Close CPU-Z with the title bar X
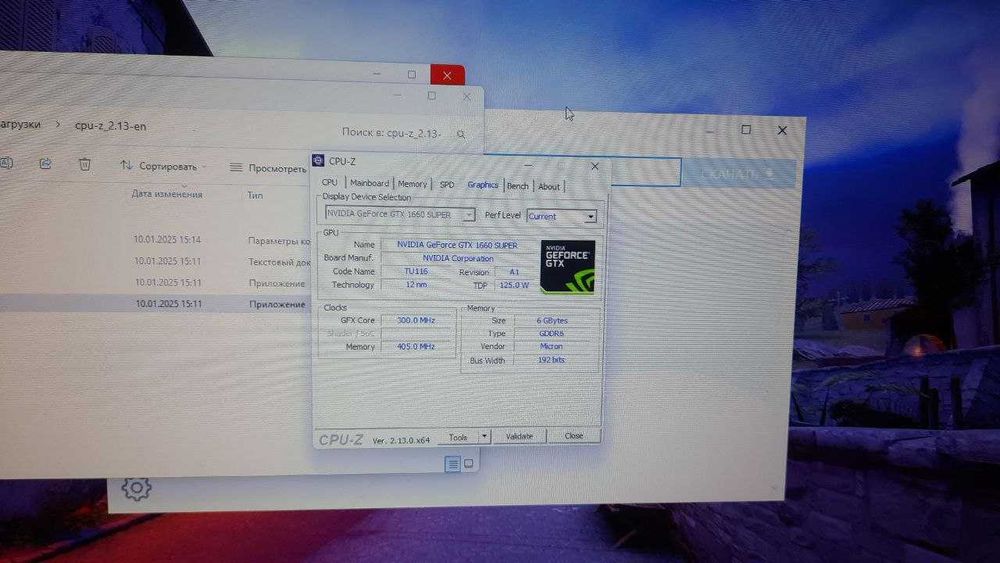Viewport: 1000px width, 563px height. [x=594, y=166]
